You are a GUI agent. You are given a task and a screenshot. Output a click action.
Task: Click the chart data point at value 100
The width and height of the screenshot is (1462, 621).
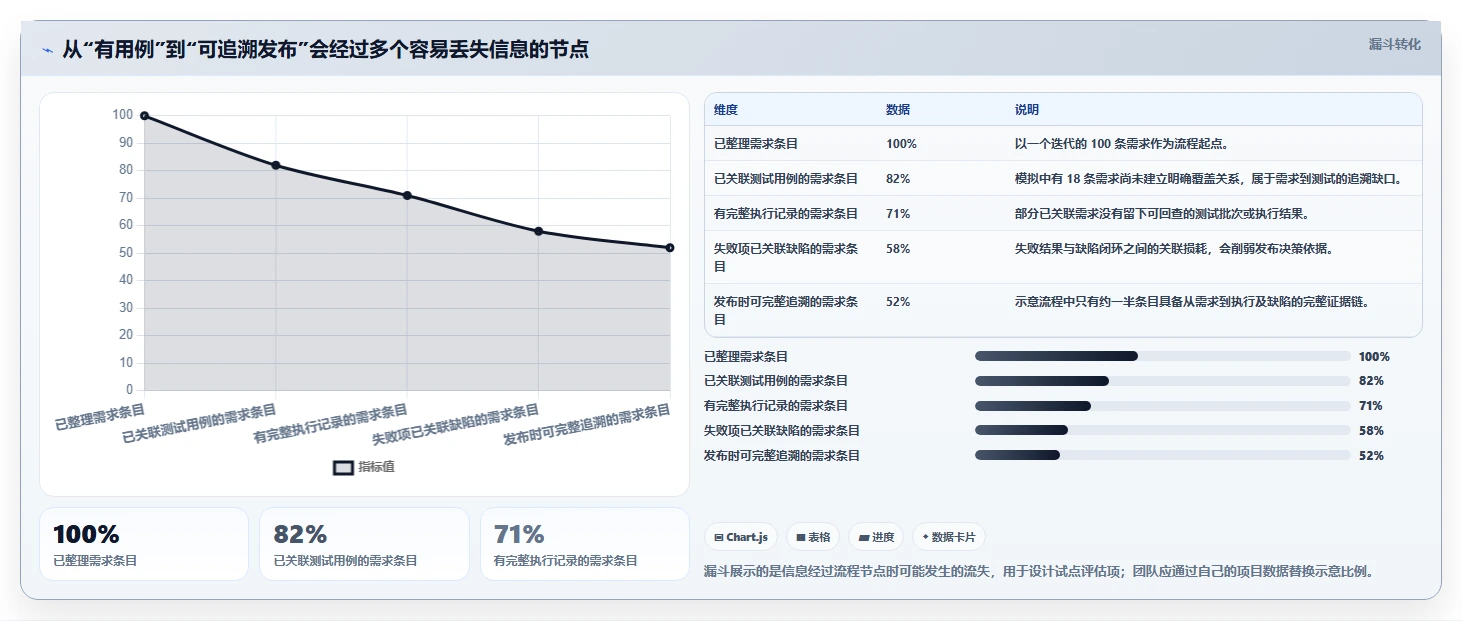[144, 116]
